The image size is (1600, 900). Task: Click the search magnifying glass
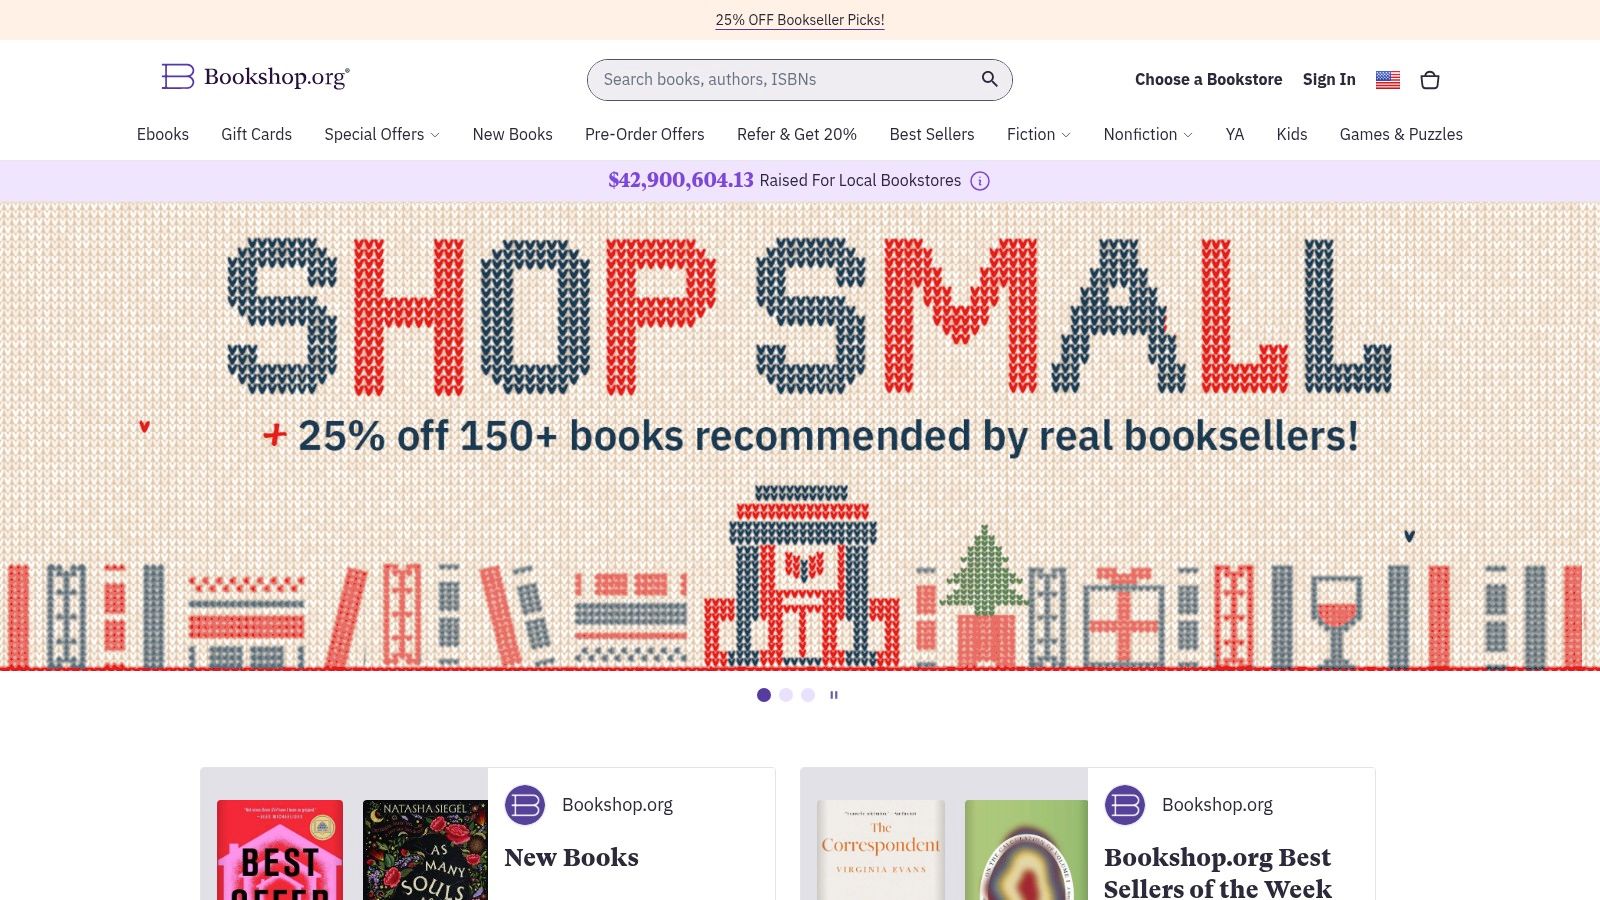(x=989, y=79)
